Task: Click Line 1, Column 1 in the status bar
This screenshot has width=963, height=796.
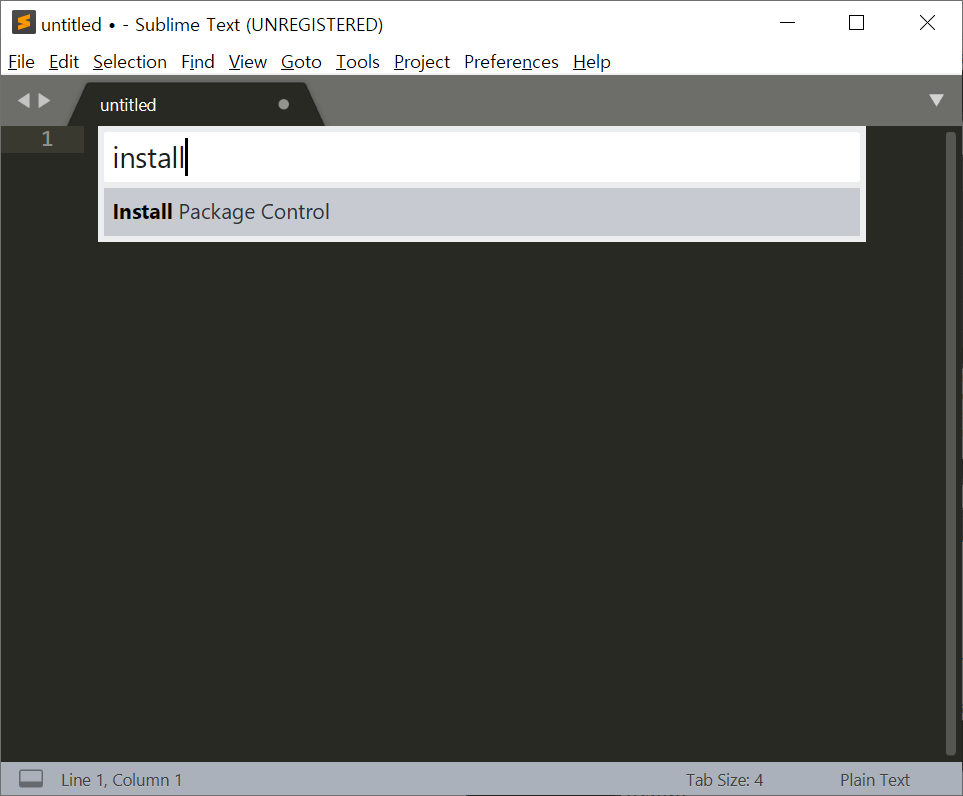Action: tap(122, 779)
